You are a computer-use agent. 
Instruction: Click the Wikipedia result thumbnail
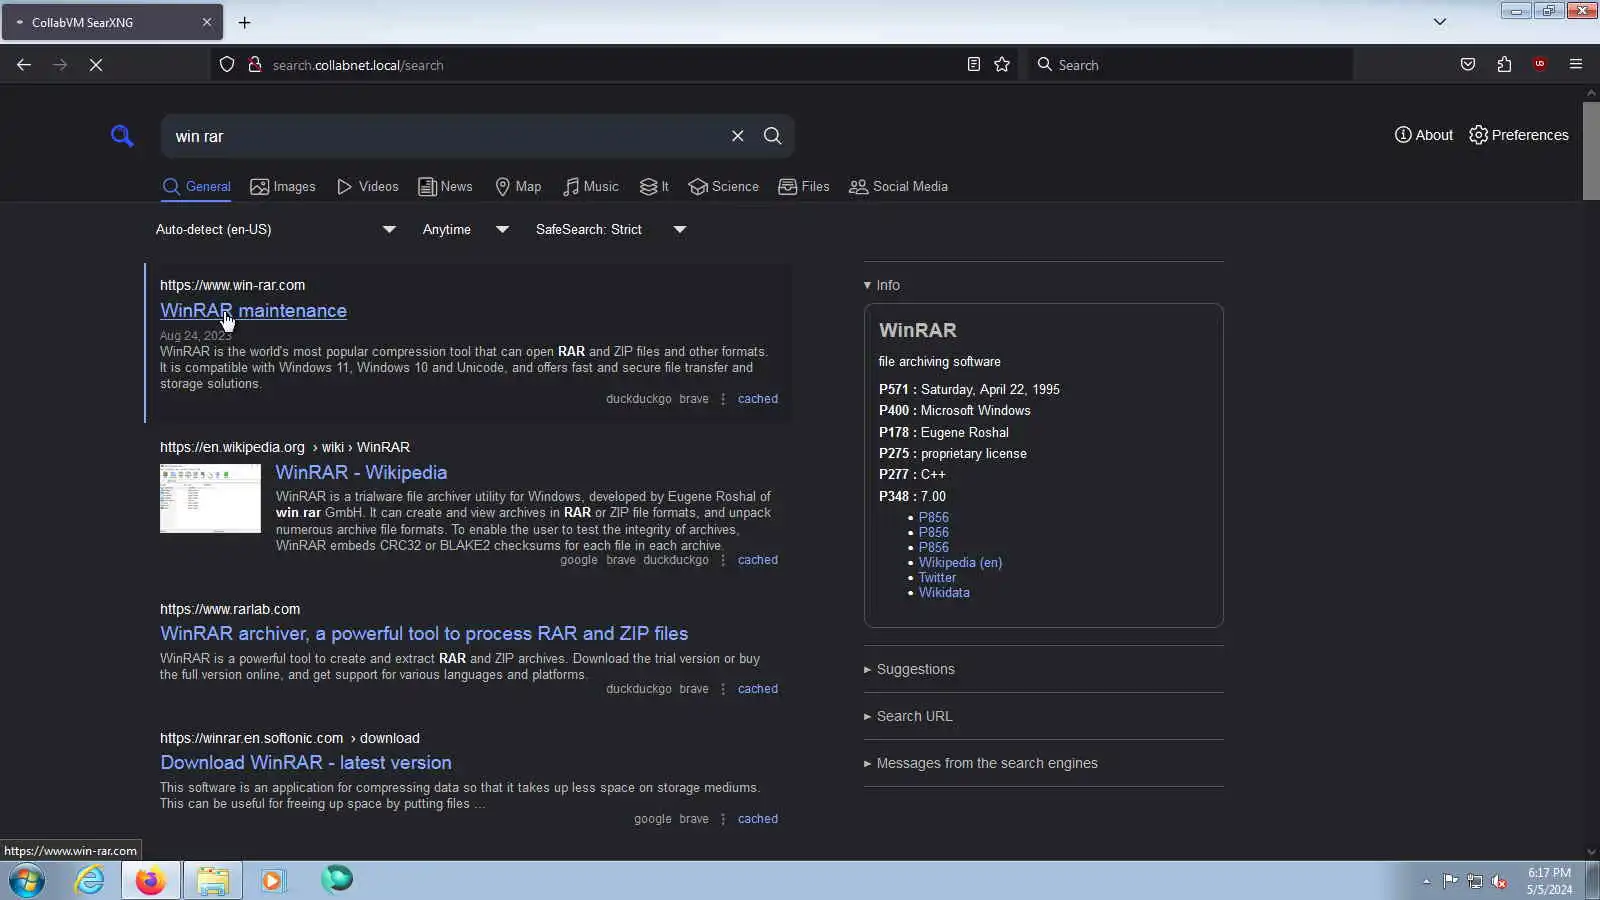click(210, 498)
